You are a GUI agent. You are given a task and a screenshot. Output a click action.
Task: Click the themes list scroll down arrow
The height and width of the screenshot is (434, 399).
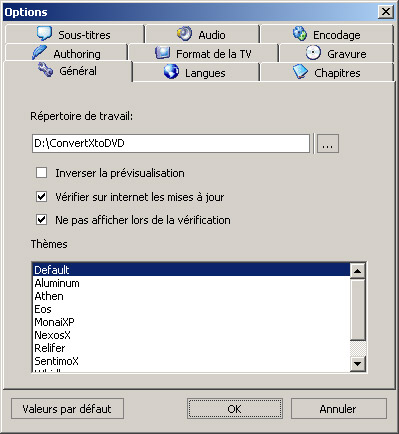click(x=358, y=363)
